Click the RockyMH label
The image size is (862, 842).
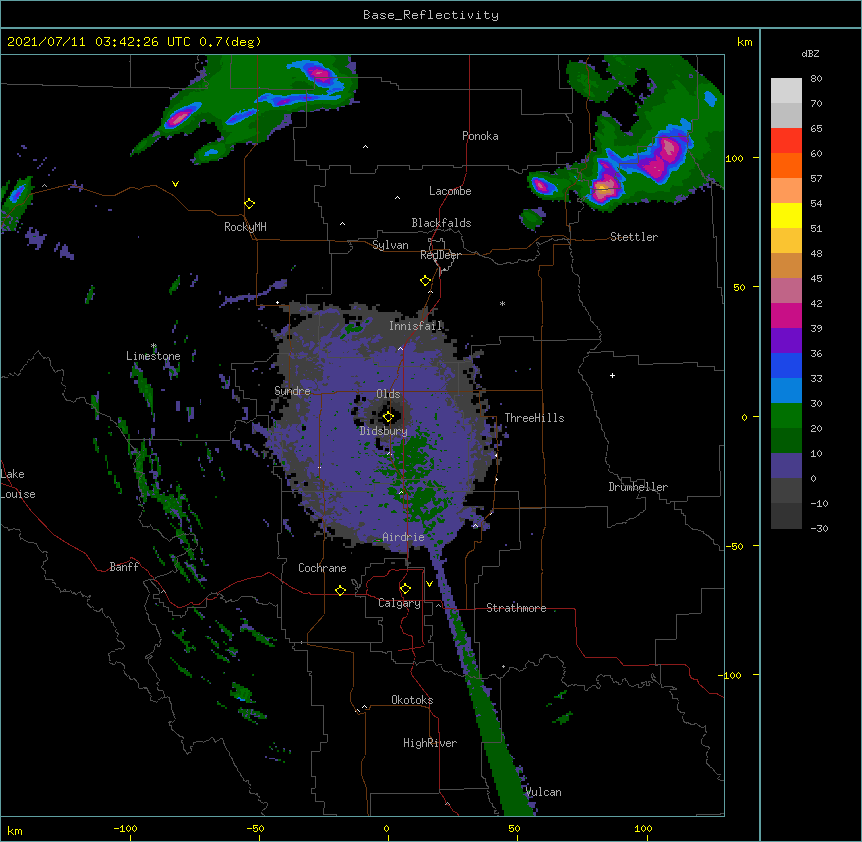(245, 226)
